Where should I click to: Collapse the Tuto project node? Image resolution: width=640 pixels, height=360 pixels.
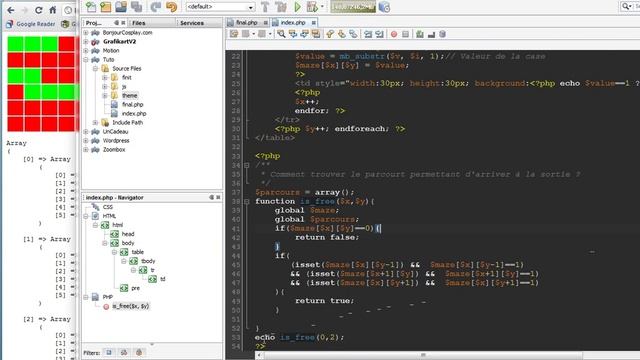coord(86,60)
